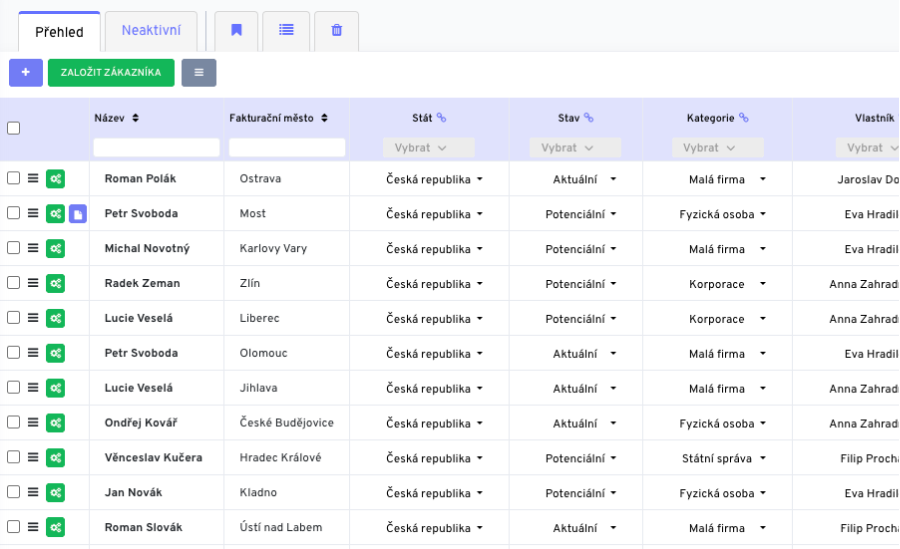Open Stav dropdown for Roman Polák
Screen dimensions: 900x549
coord(585,179)
